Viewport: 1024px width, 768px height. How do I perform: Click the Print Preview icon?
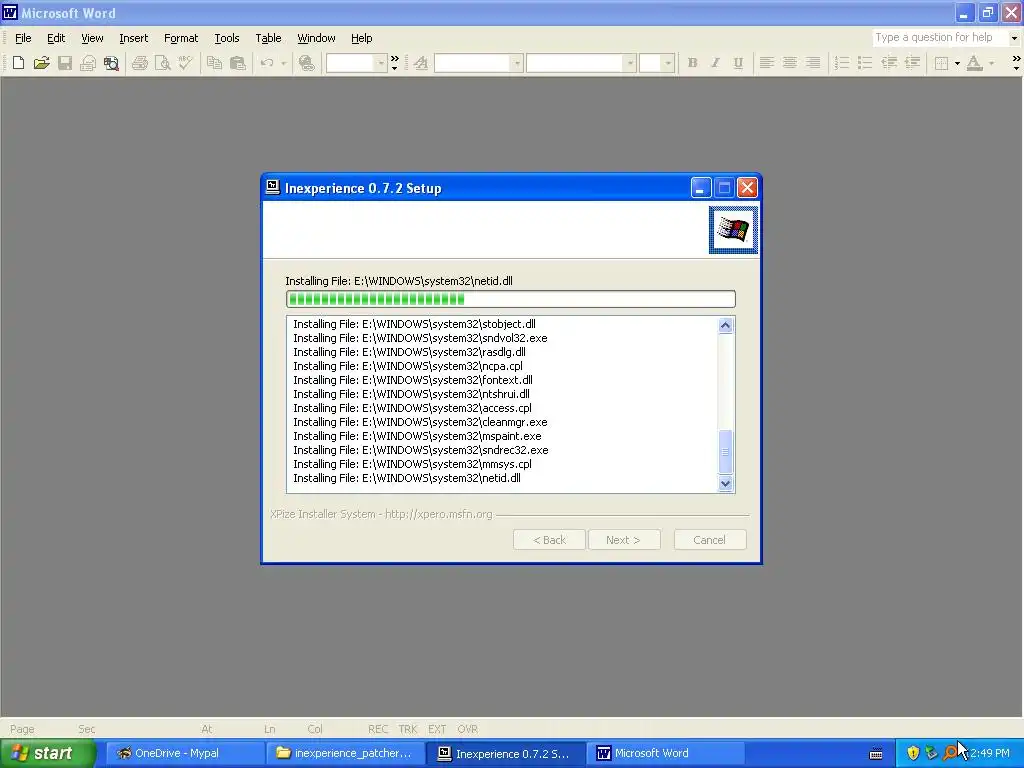click(163, 63)
